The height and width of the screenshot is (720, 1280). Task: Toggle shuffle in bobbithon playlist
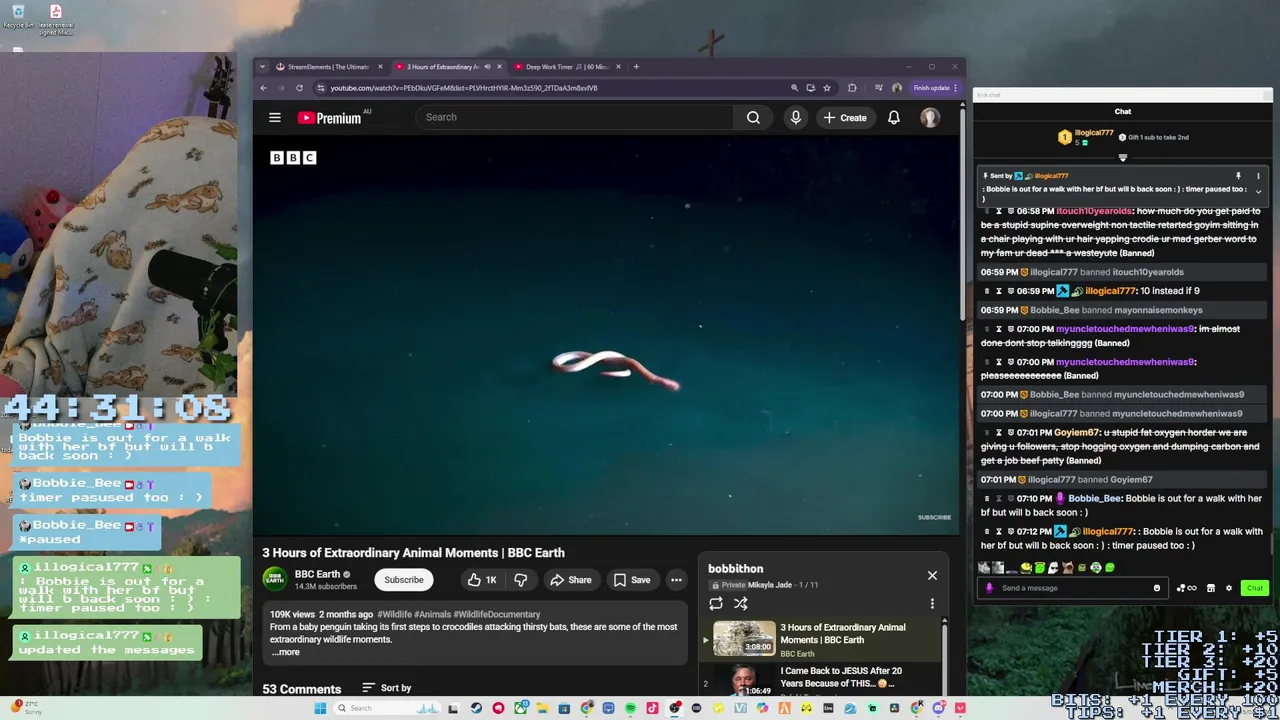(x=741, y=604)
